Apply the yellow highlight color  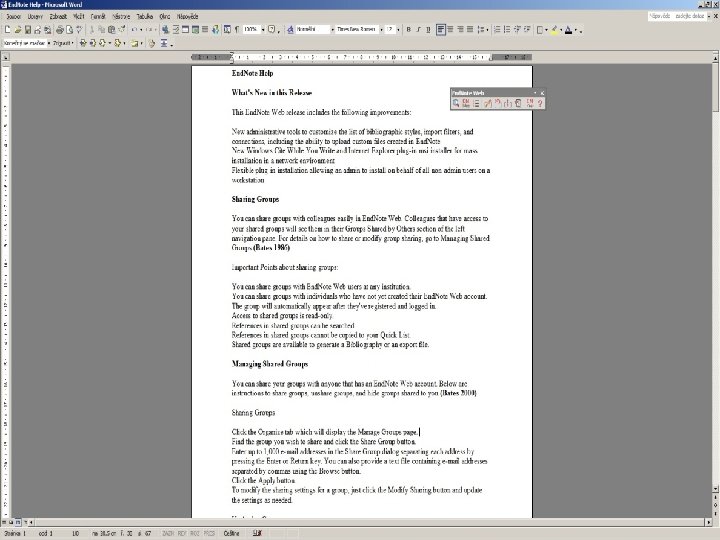[x=554, y=30]
